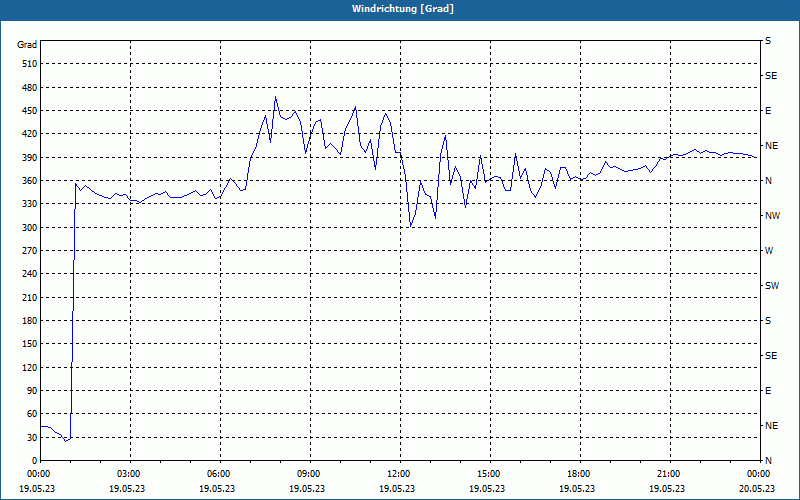Click the 06:00 time axis label
Image resolution: width=800 pixels, height=500 pixels.
click(x=220, y=474)
